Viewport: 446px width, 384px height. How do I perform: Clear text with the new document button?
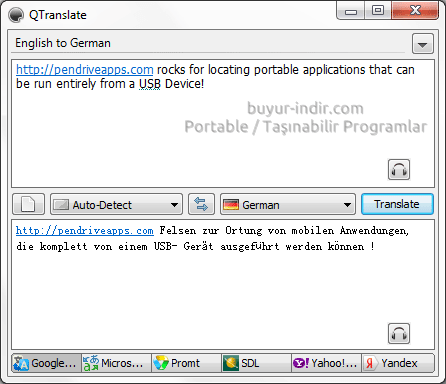tap(28, 204)
